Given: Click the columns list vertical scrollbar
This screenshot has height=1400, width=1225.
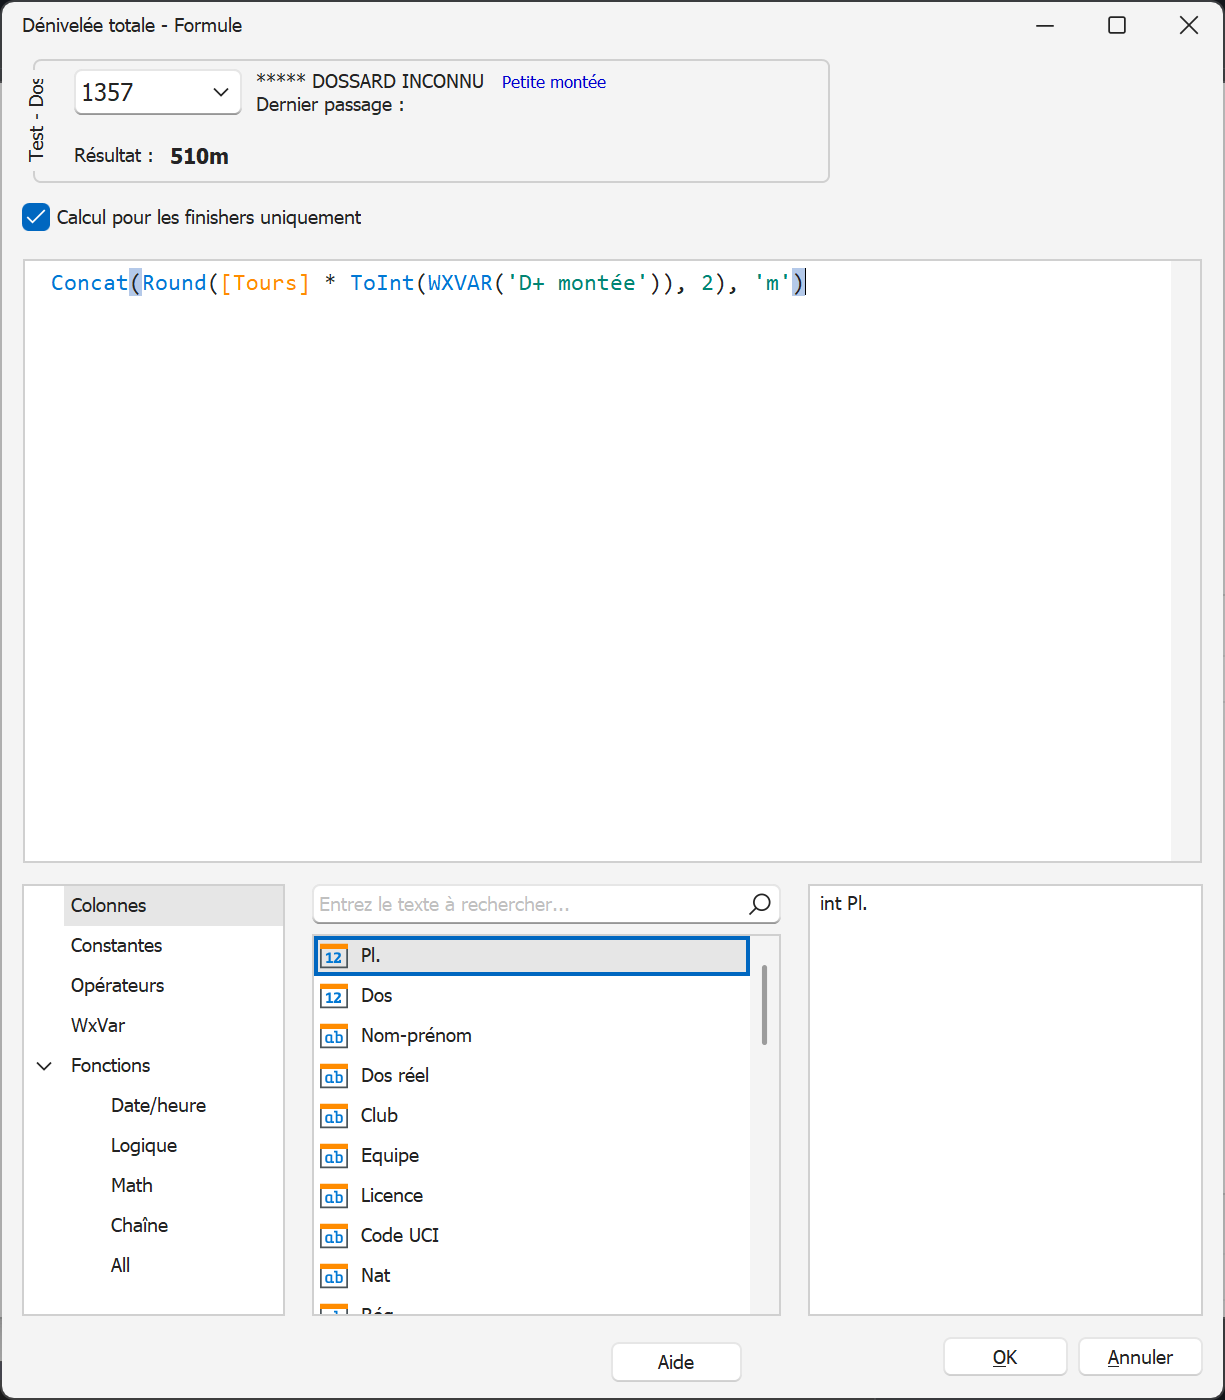Looking at the screenshot, I should coord(765,1005).
